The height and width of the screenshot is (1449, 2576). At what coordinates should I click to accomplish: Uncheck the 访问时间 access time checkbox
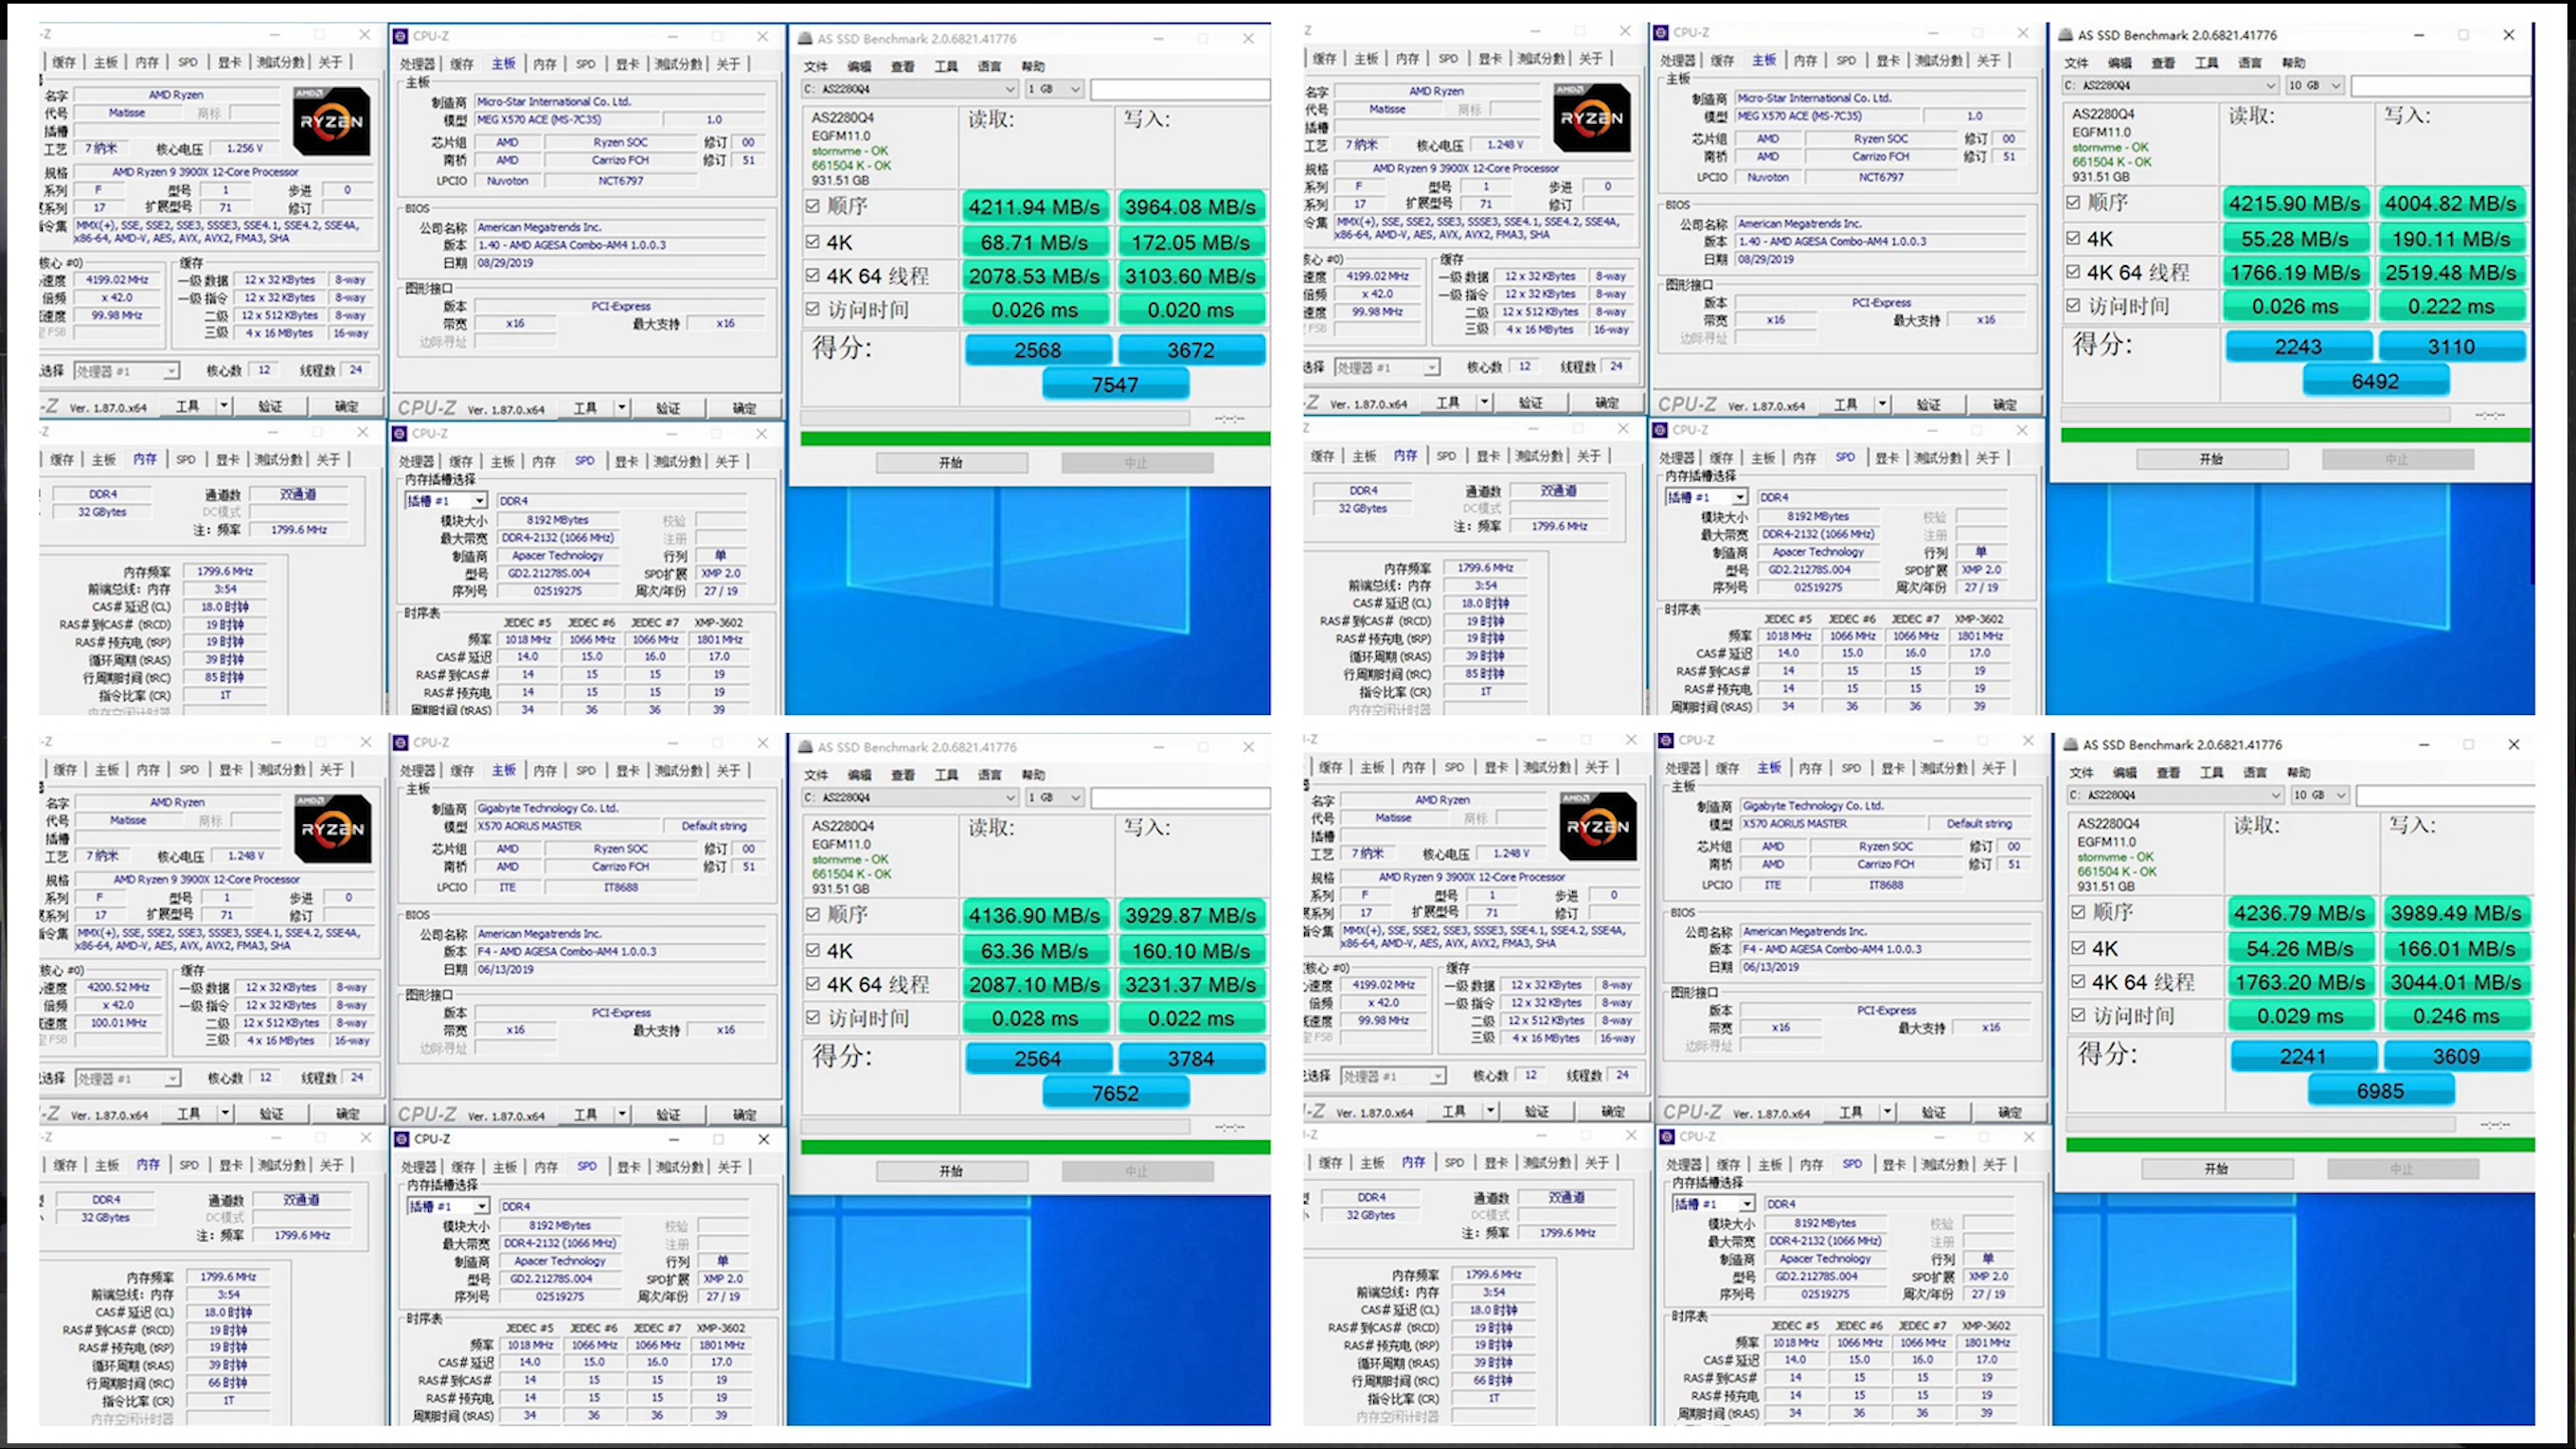coord(811,310)
